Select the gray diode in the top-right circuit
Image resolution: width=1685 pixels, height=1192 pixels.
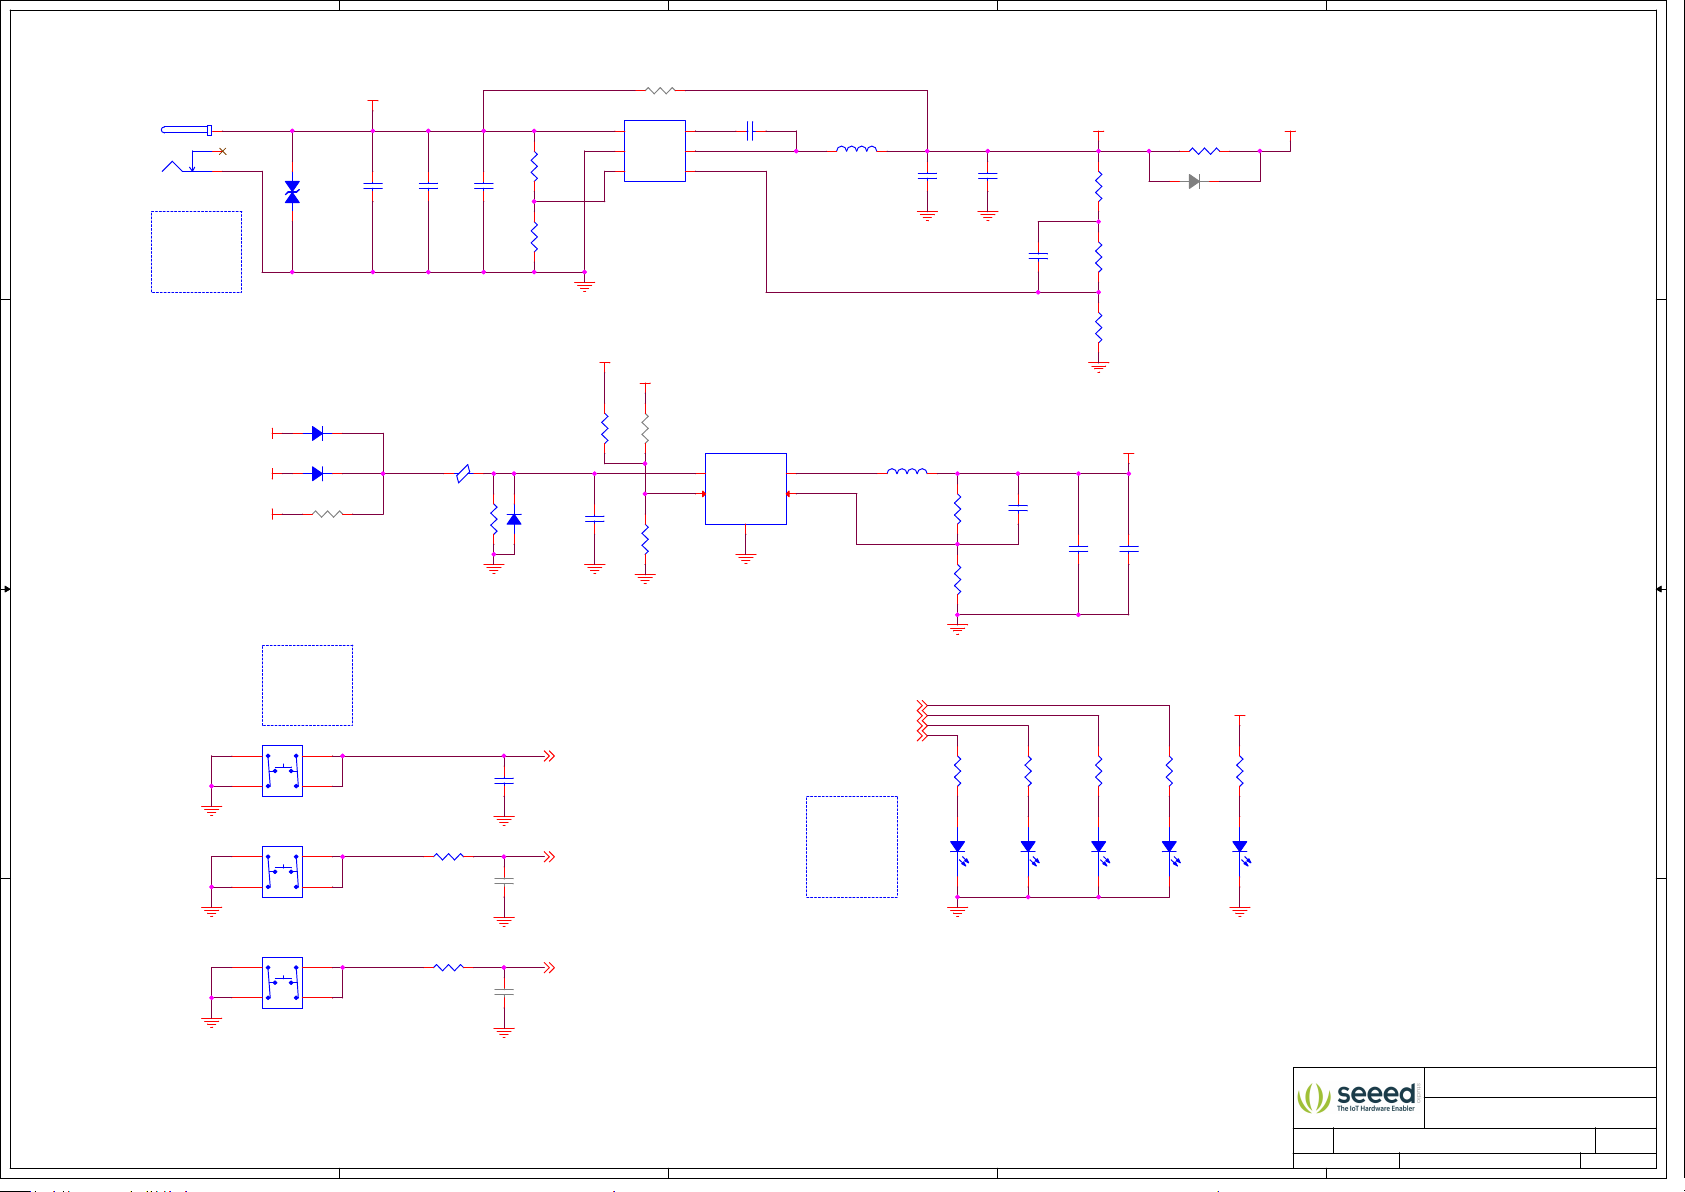[1194, 181]
